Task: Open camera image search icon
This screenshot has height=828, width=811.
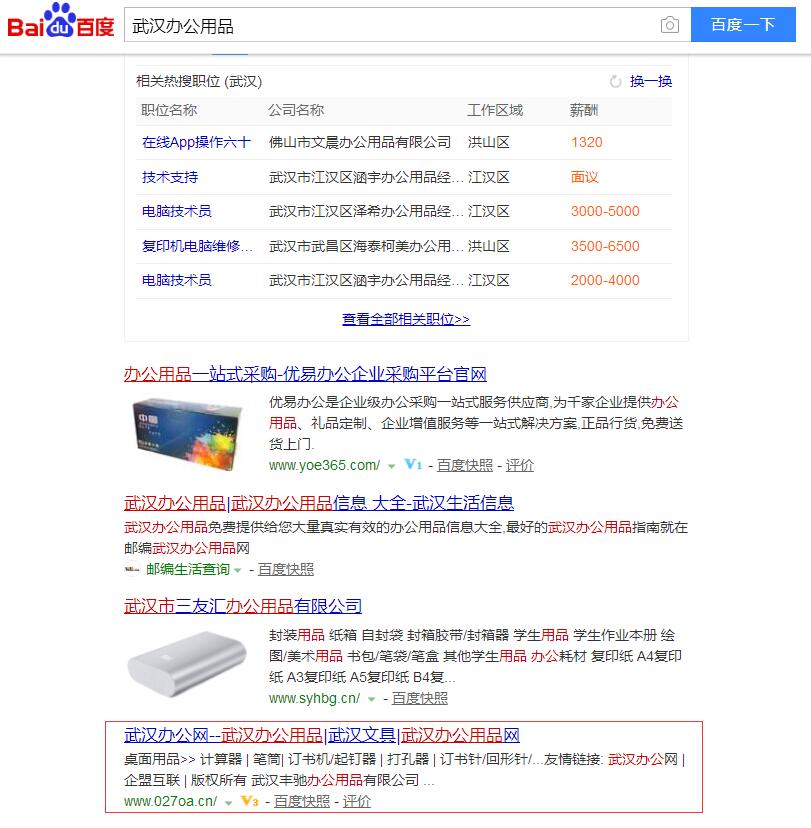Action: (669, 25)
